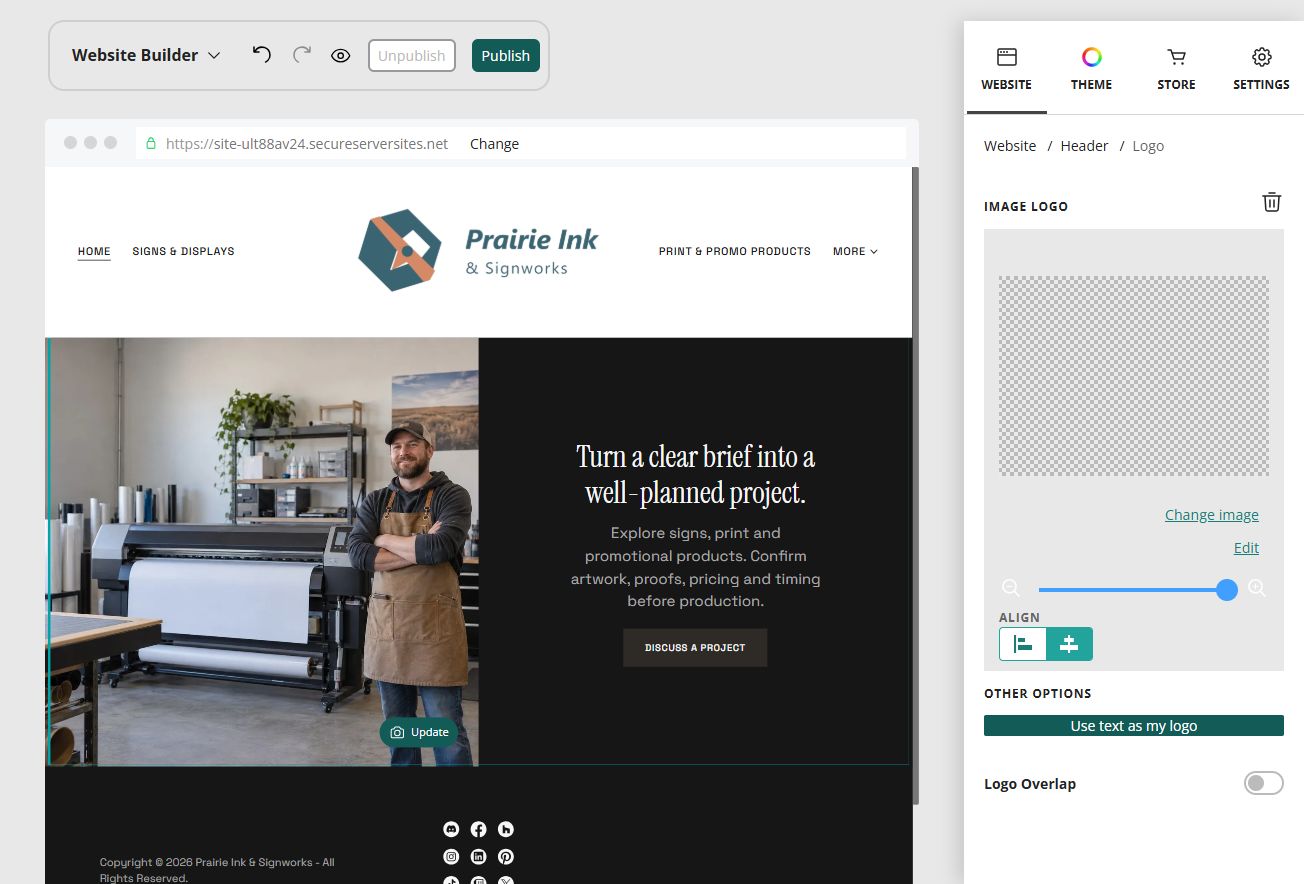Delete the image logo with trash icon
The width and height of the screenshot is (1304, 884).
[1272, 202]
